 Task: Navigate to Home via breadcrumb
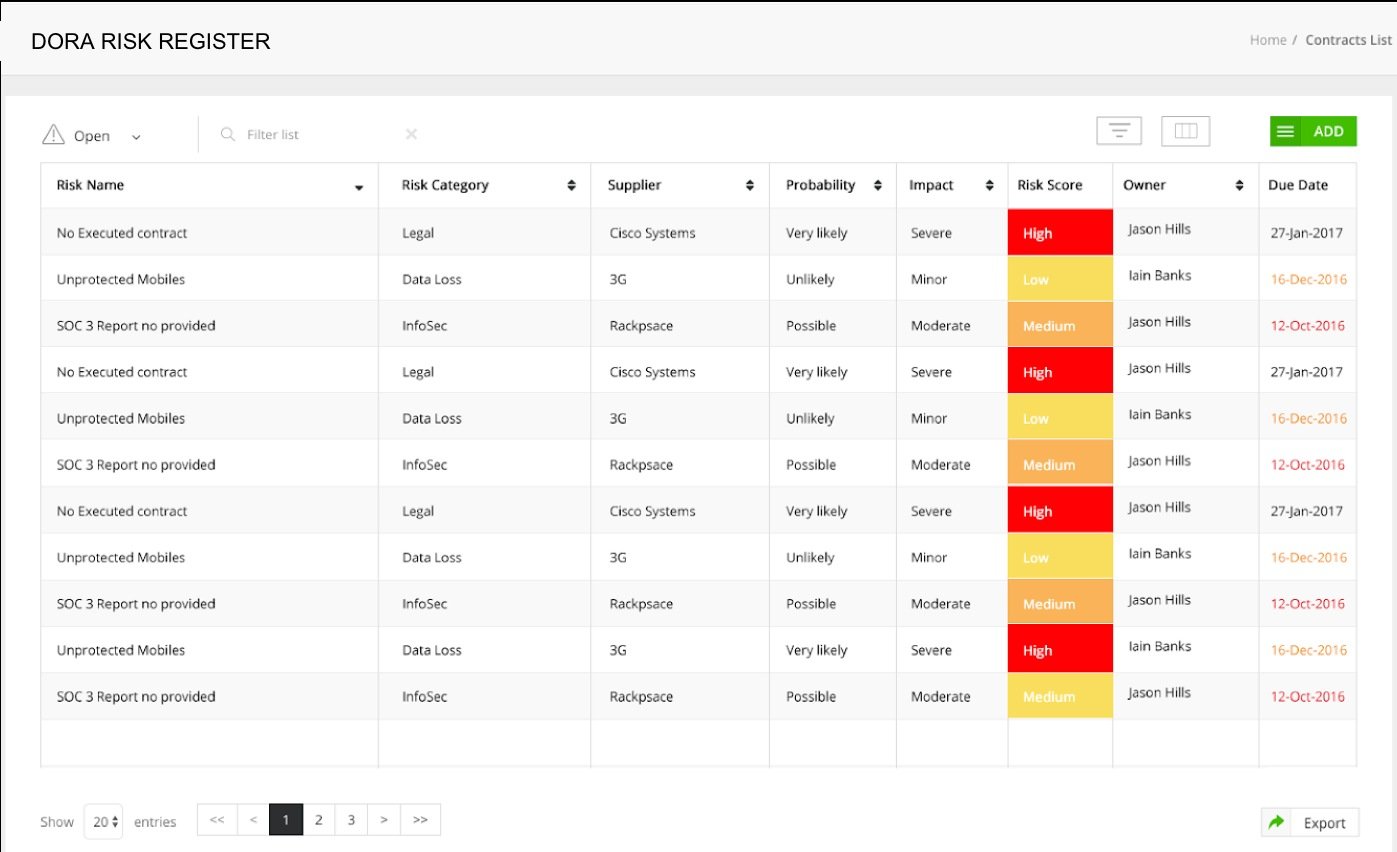pos(1267,40)
